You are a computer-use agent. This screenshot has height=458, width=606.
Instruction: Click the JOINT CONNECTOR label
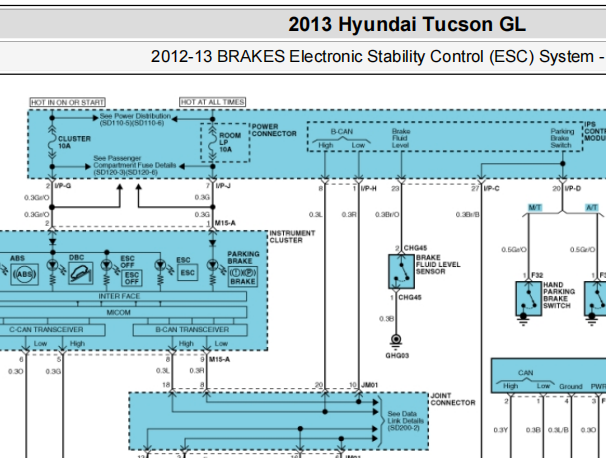453,399
